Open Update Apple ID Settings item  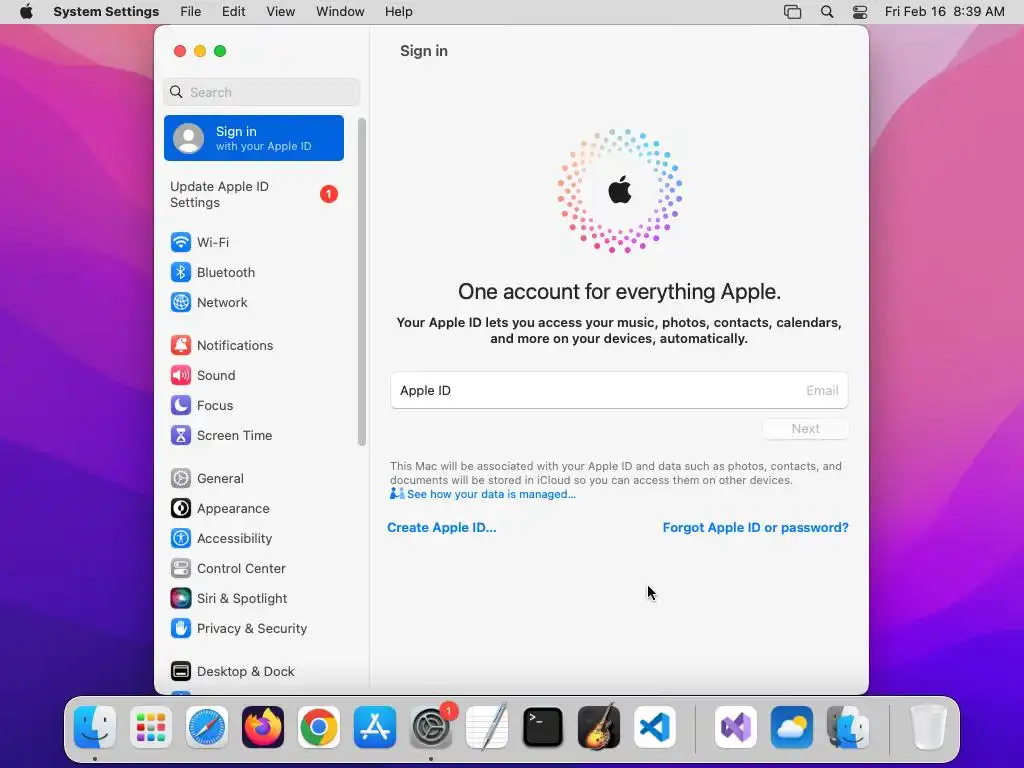pyautogui.click(x=254, y=195)
